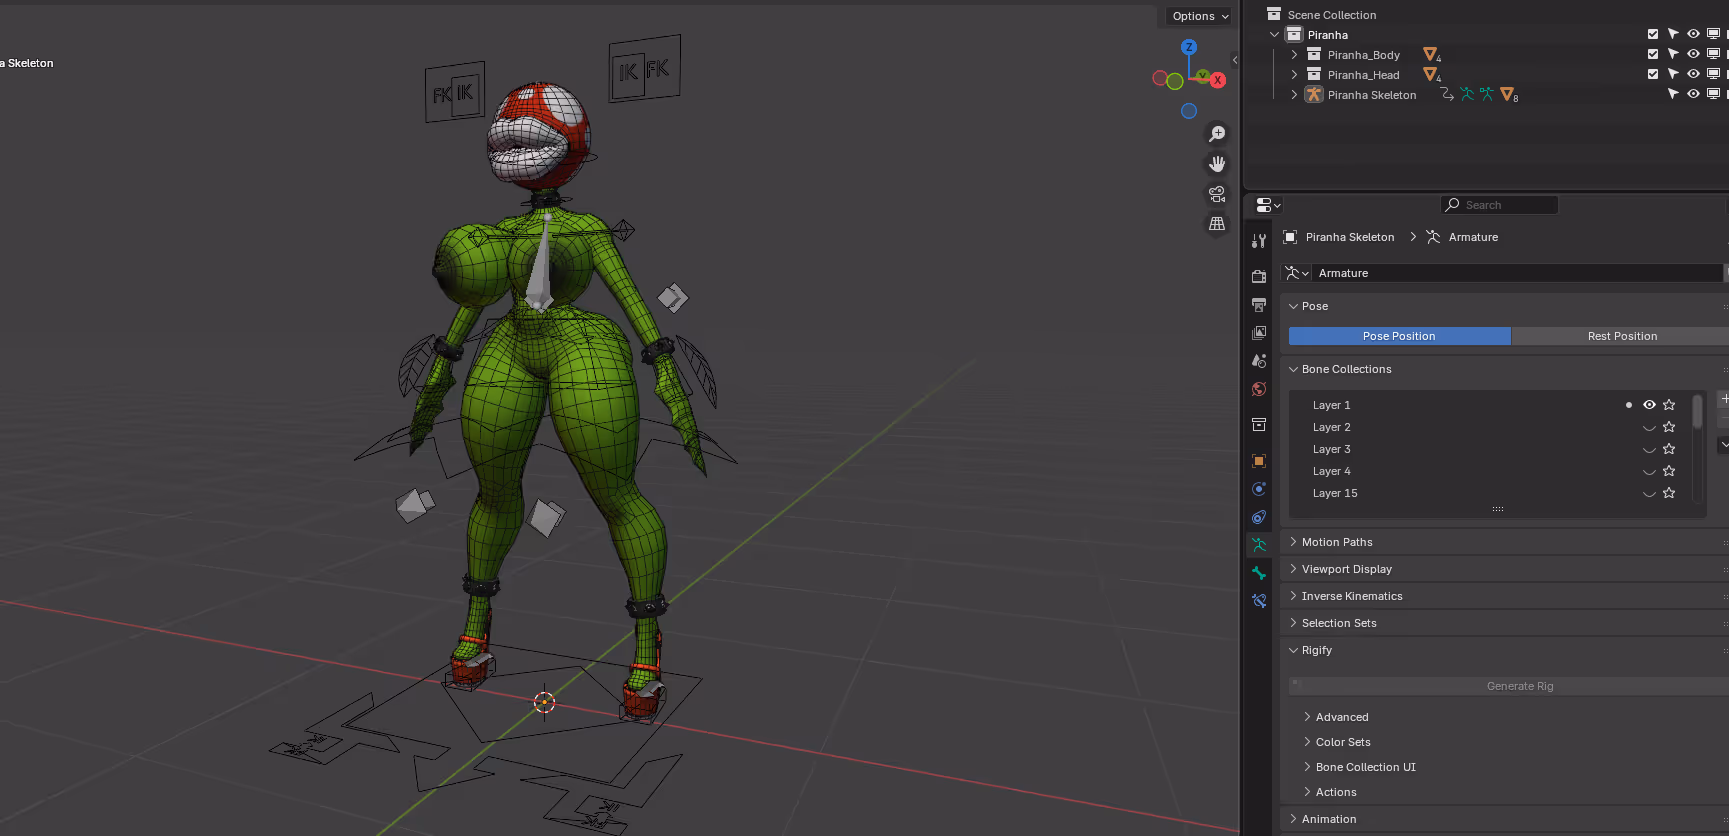Image resolution: width=1729 pixels, height=836 pixels.
Task: Select Pose Position mode
Action: tap(1399, 336)
